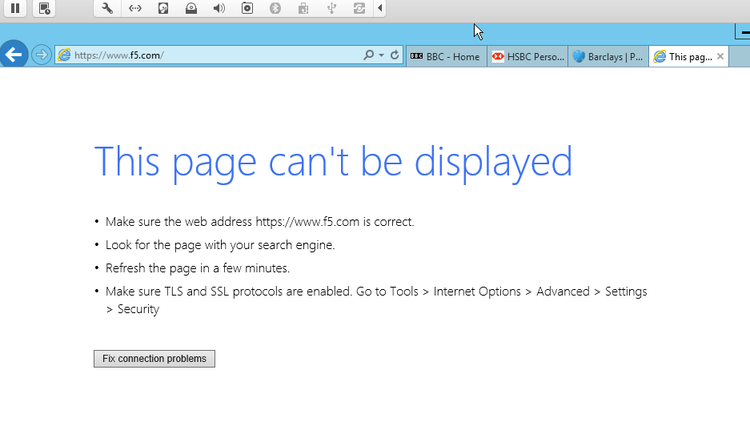The width and height of the screenshot is (750, 443).
Task: Close the This page tab
Action: [720, 56]
